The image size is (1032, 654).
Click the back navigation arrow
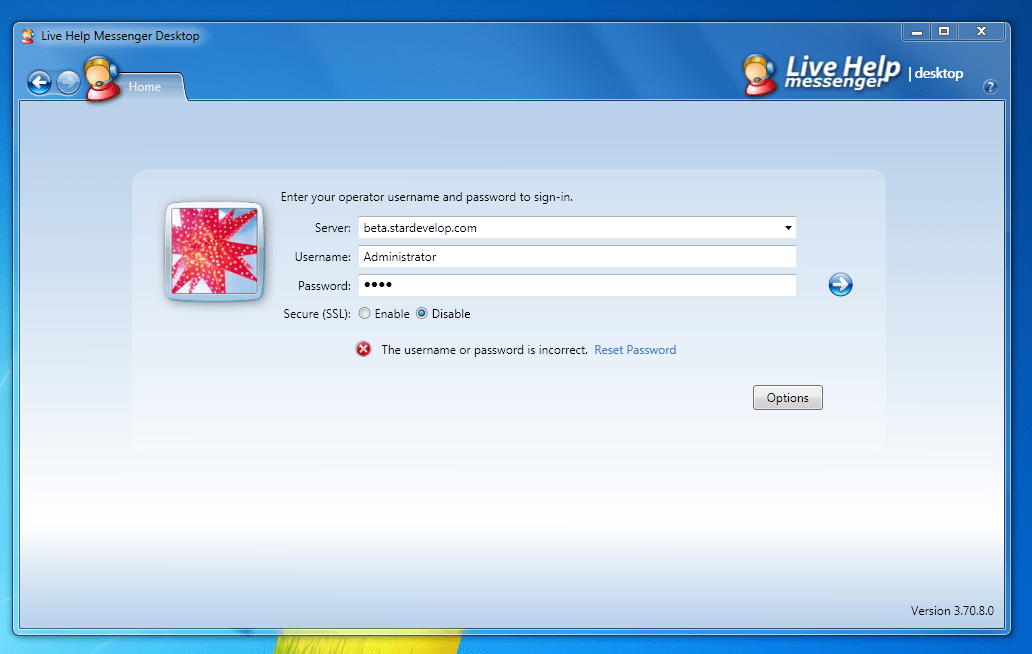39,83
